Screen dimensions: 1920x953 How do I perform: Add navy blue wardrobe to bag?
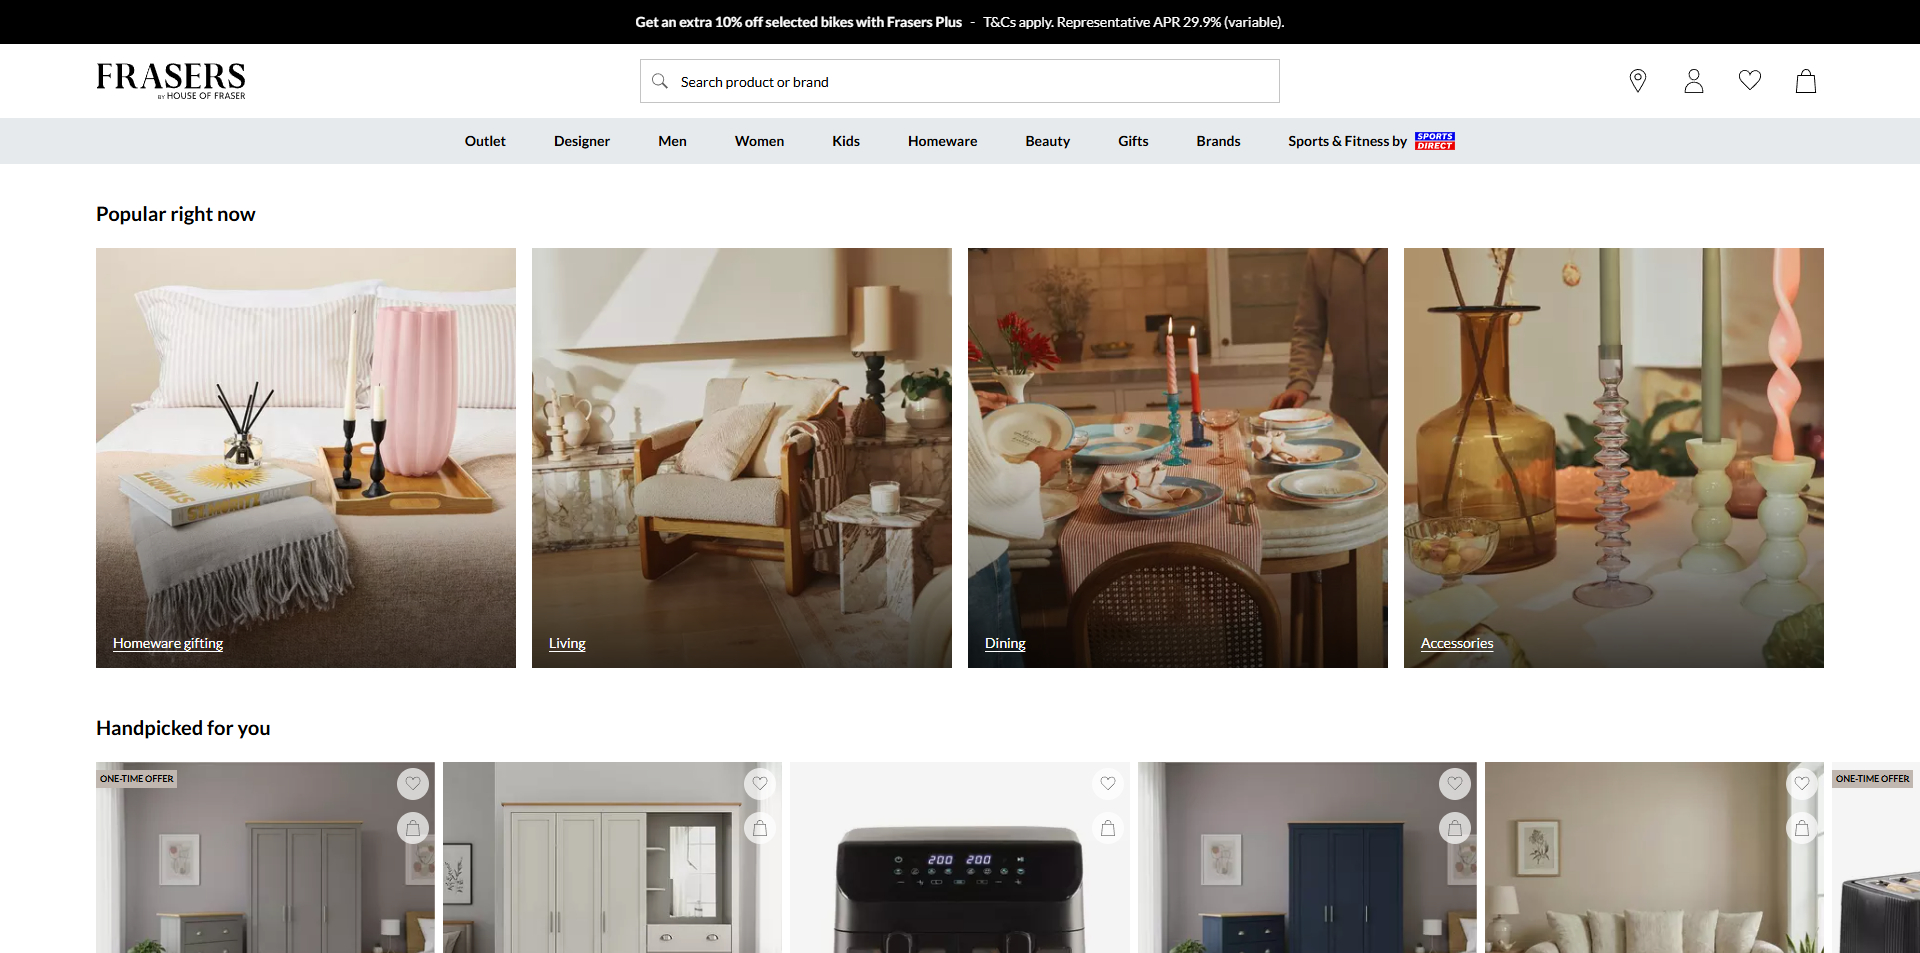[x=1455, y=828]
